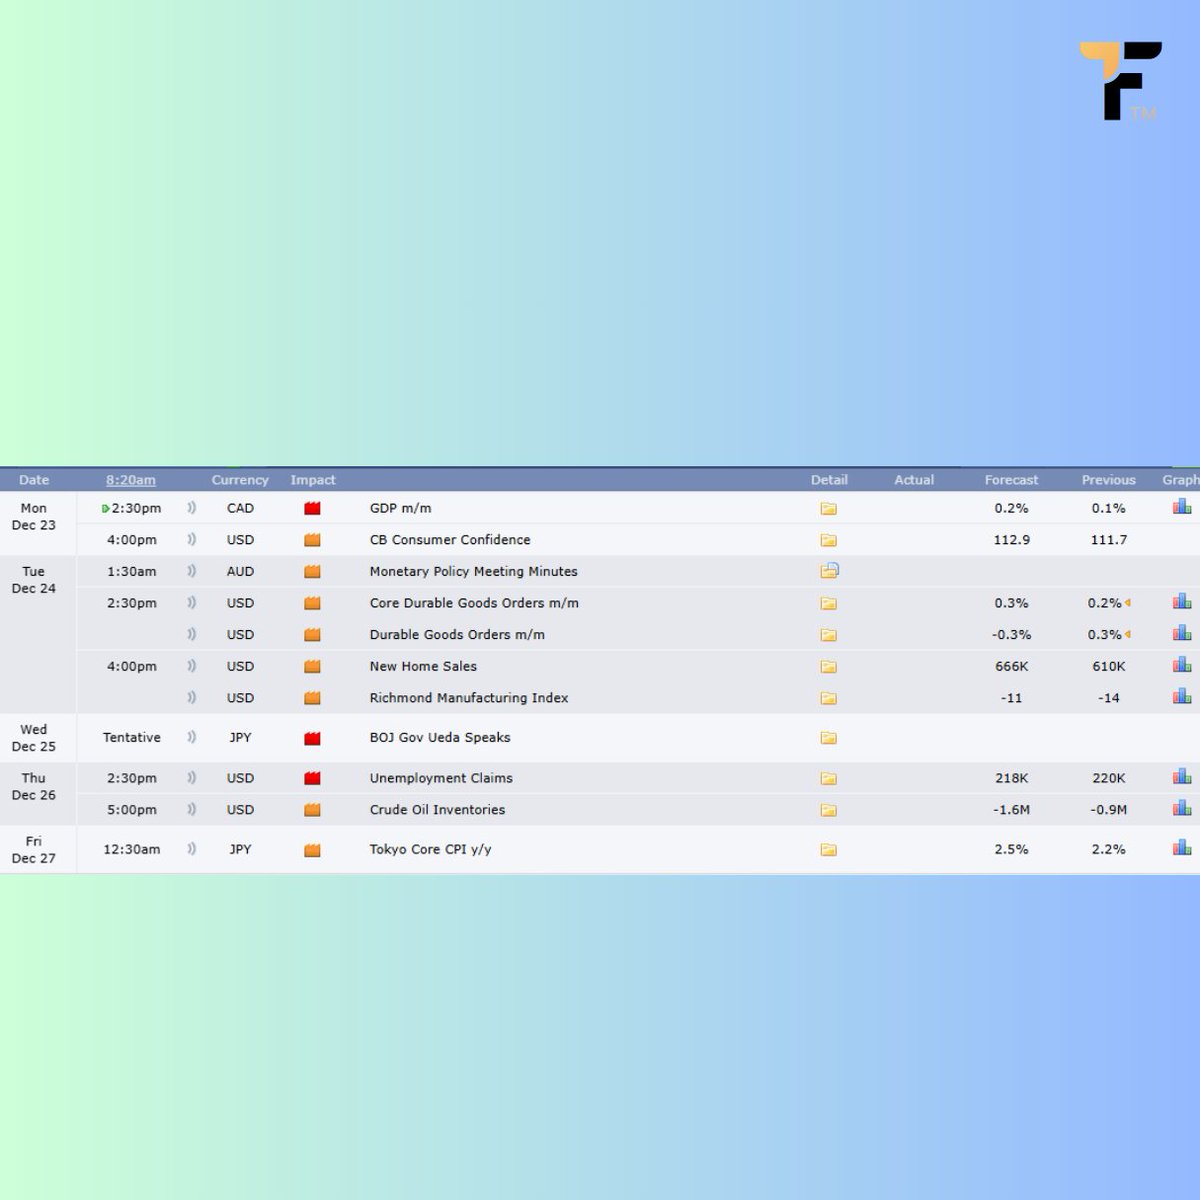The width and height of the screenshot is (1200, 1200).
Task: Open the Durable Goods Orders m/m event
Action: (x=457, y=635)
